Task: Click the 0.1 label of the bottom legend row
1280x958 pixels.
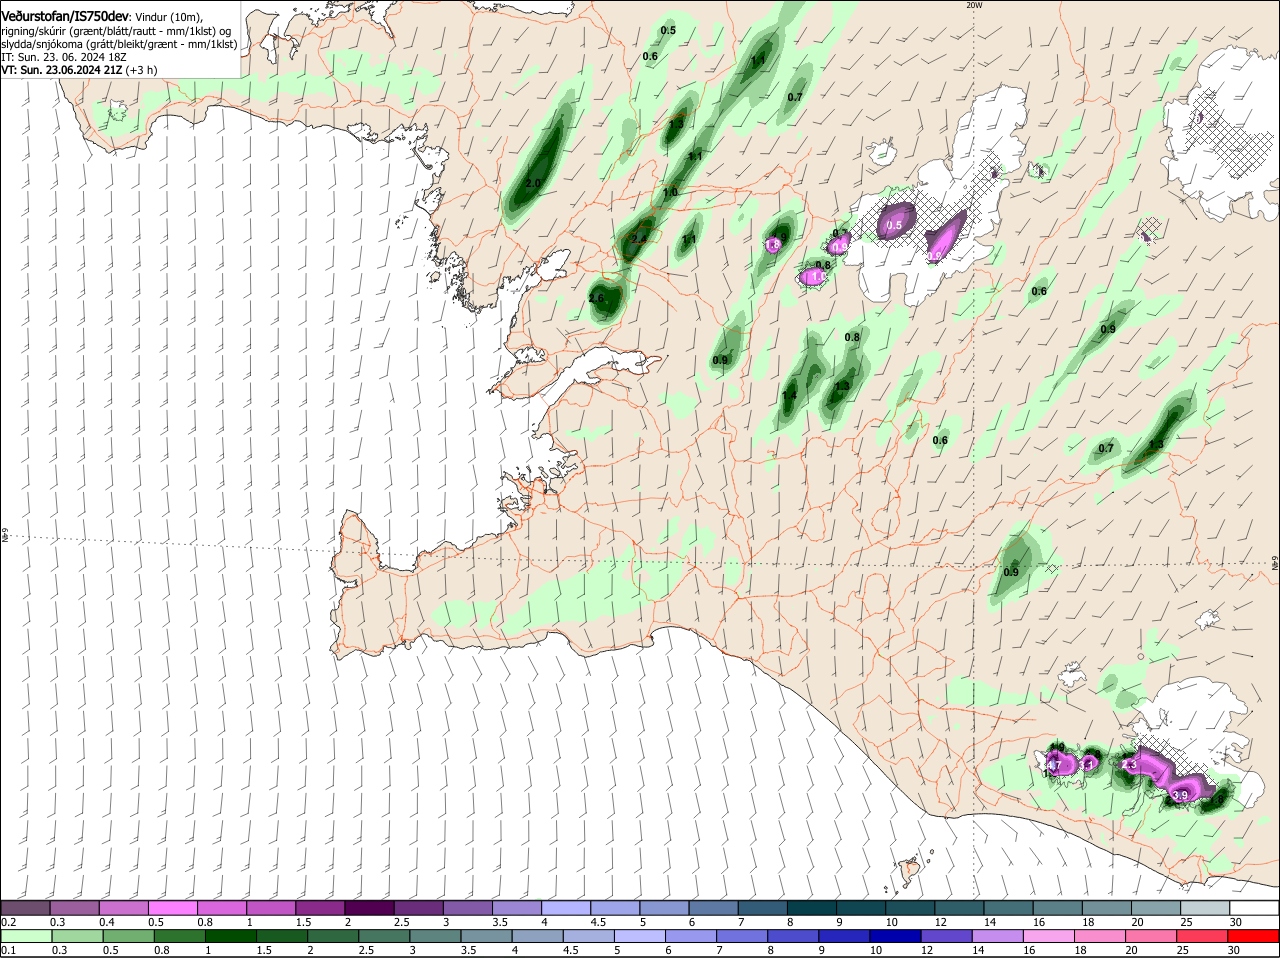Action: pos(8,950)
